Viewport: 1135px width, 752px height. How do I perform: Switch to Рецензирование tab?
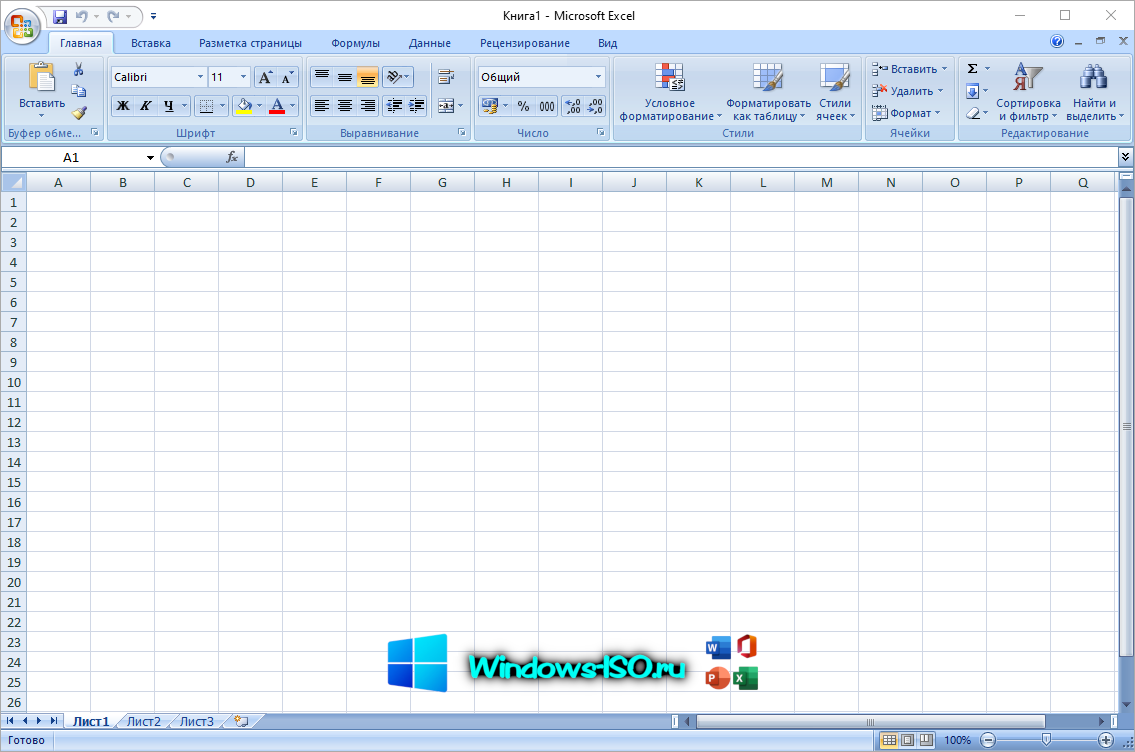(x=525, y=43)
